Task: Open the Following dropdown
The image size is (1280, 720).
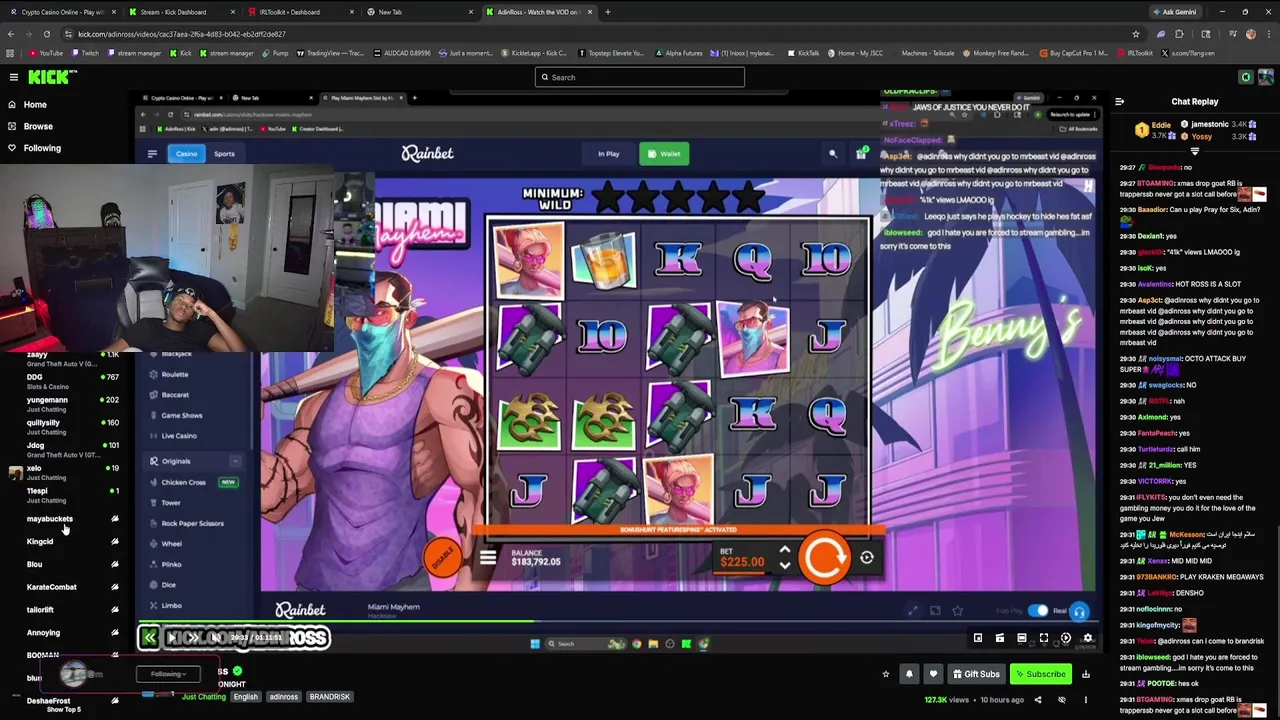Action: click(168, 674)
